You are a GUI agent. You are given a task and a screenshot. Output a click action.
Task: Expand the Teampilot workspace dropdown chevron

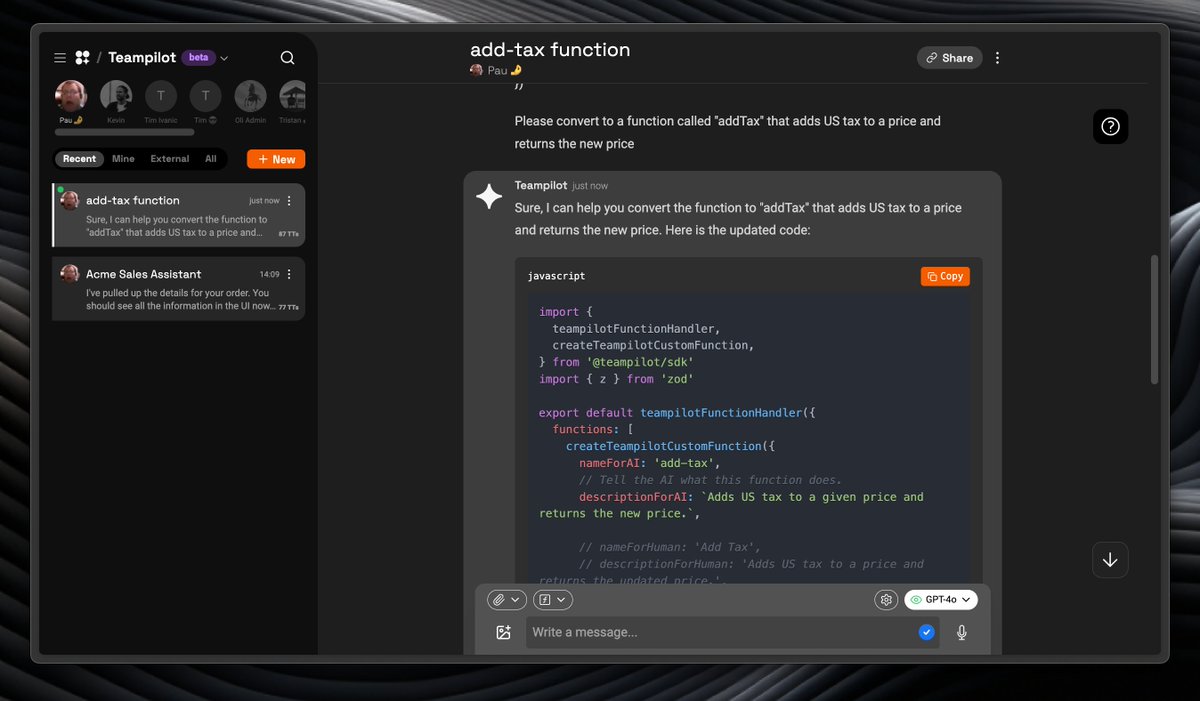pos(224,58)
